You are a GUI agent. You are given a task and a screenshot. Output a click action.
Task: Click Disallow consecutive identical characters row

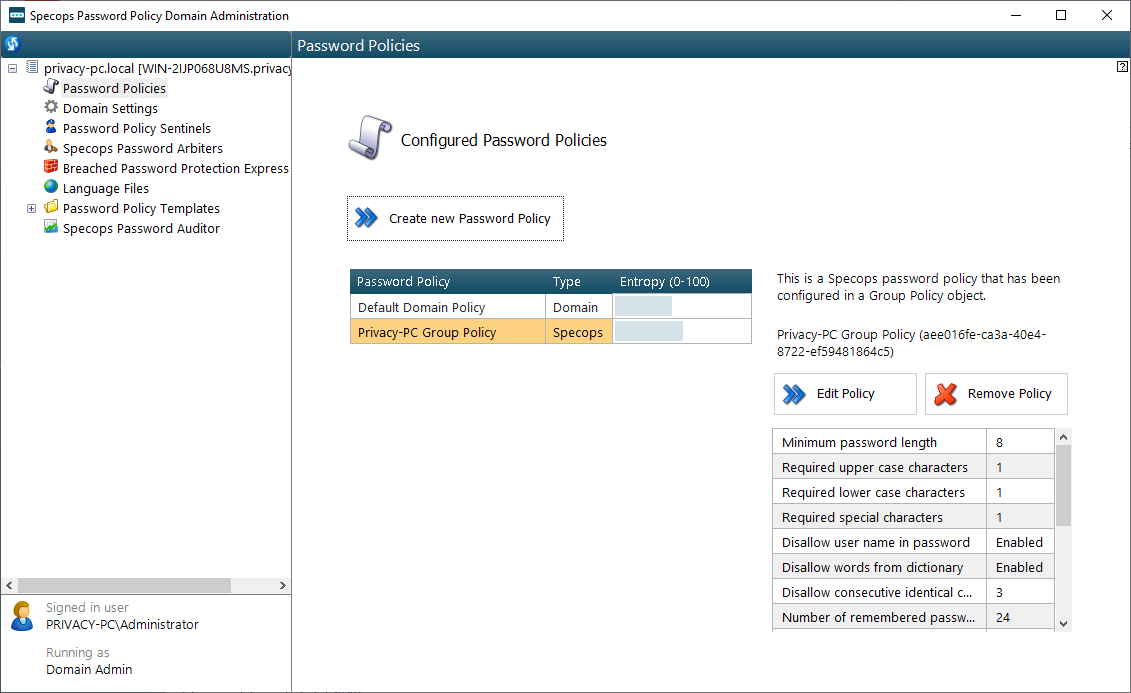[x=913, y=592]
